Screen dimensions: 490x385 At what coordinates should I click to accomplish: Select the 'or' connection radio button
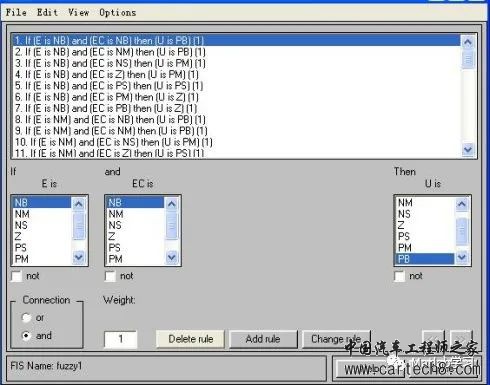pyautogui.click(x=26, y=318)
